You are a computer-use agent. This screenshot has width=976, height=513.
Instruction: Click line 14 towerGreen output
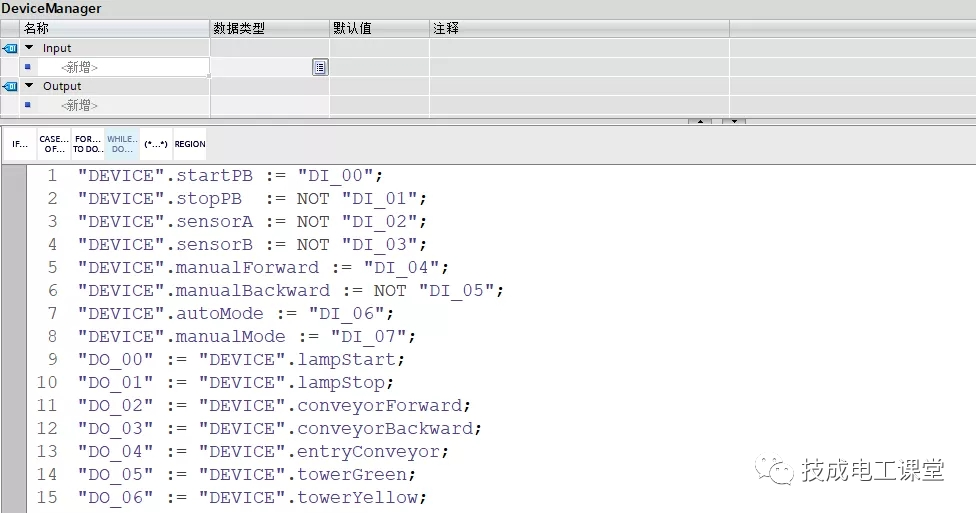click(246, 475)
